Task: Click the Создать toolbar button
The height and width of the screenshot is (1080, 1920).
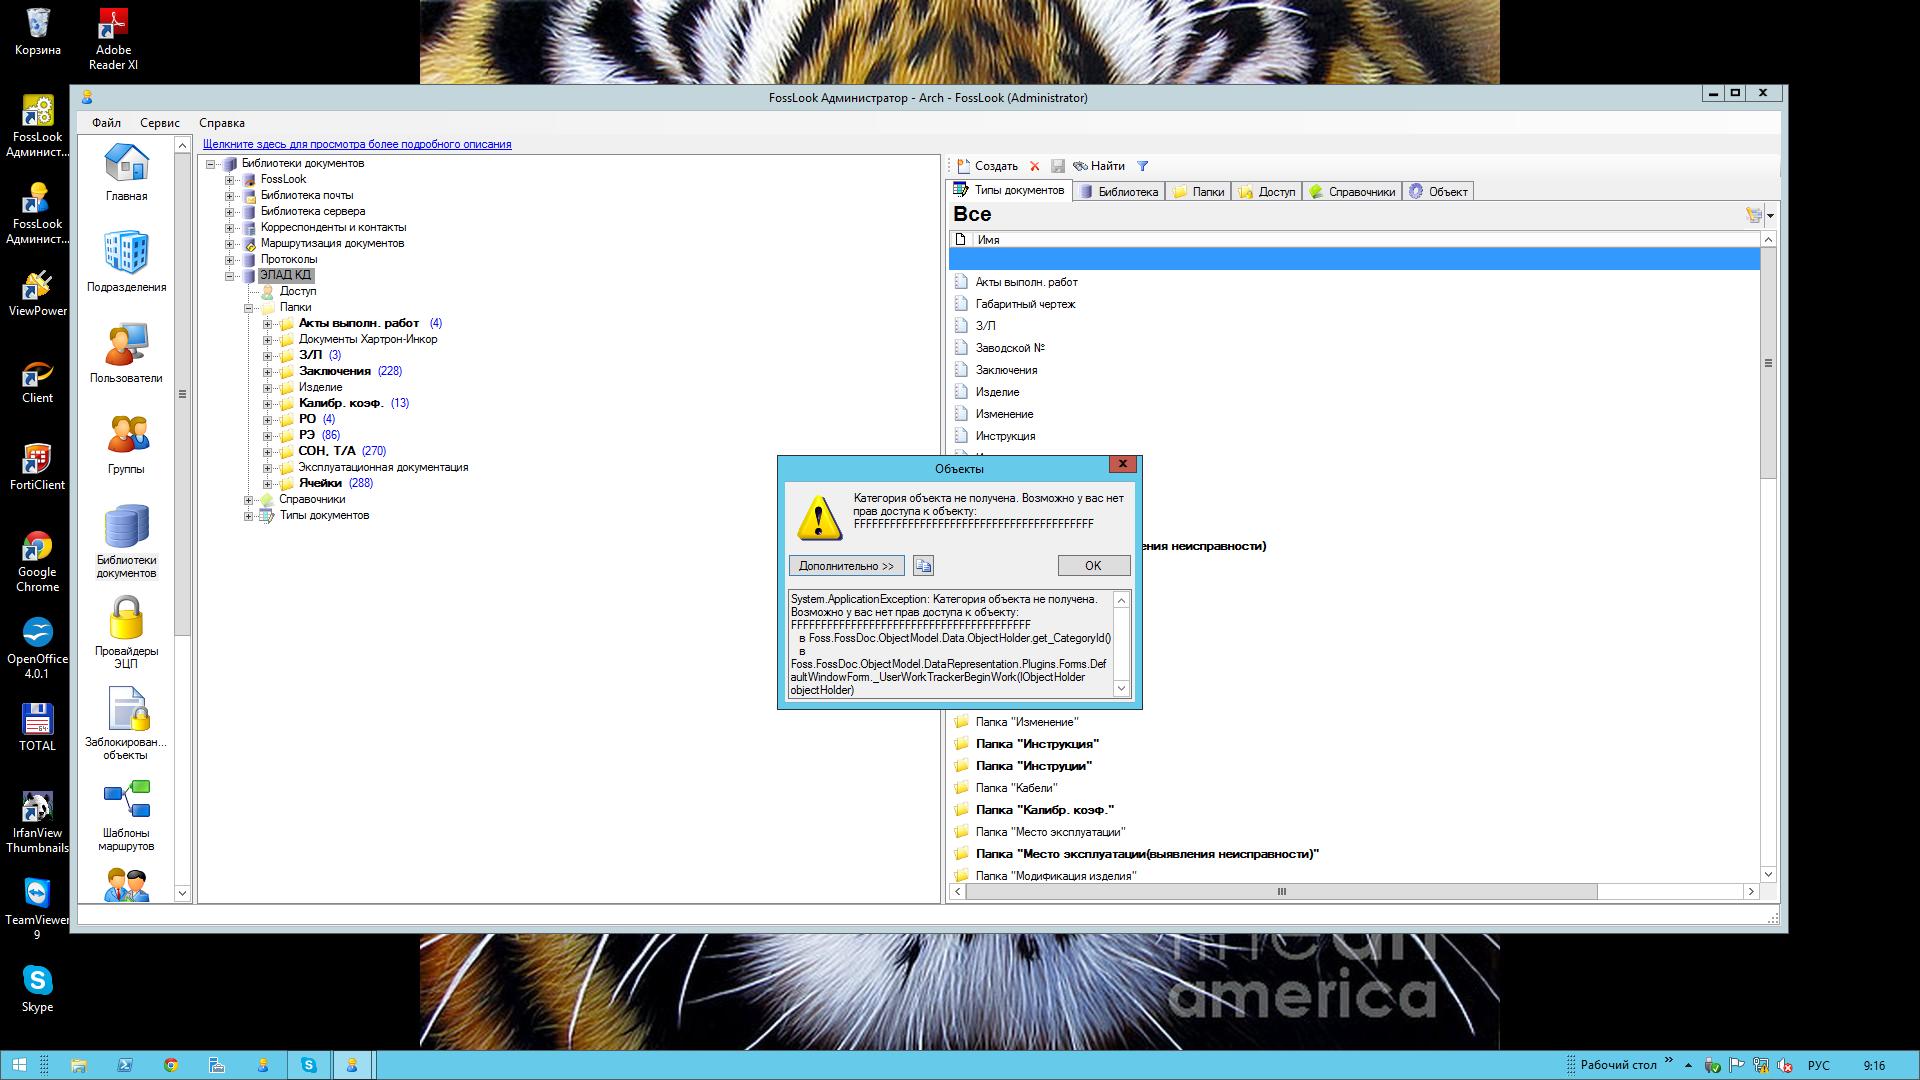Action: tap(987, 166)
